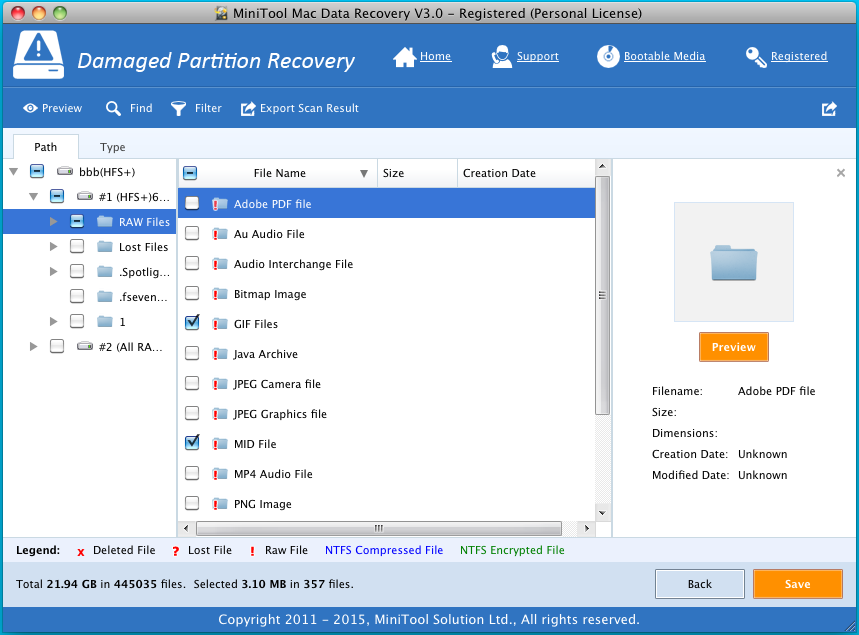Click the Export Scan Result icon
Viewport: 859px width, 635px height.
click(x=248, y=108)
